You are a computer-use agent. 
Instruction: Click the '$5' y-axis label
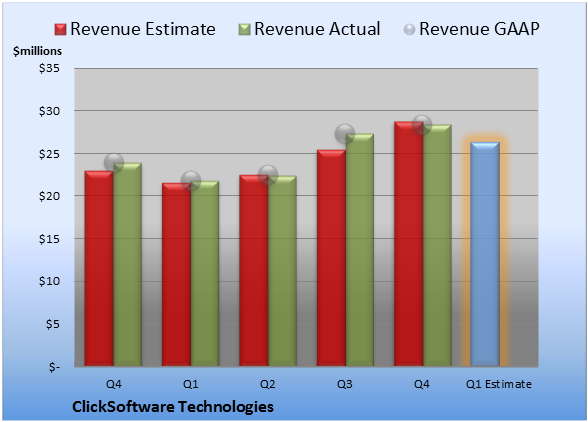[x=53, y=324]
